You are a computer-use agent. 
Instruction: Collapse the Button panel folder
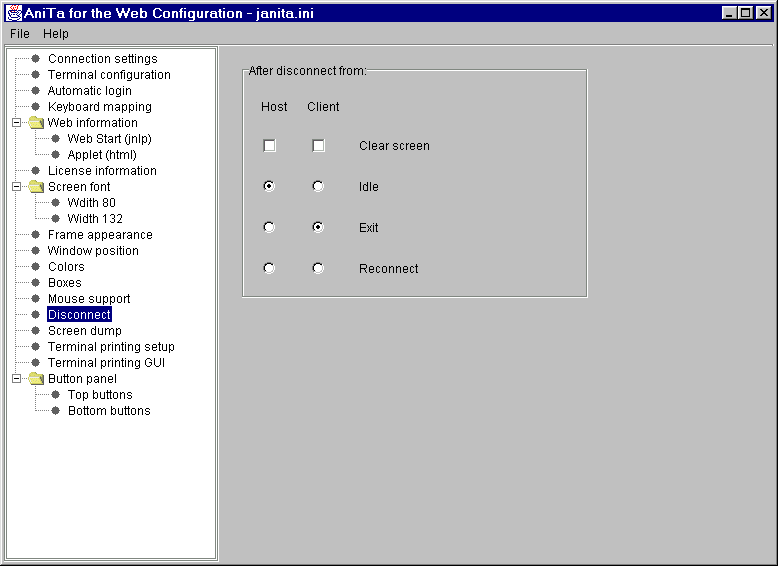[x=16, y=378]
